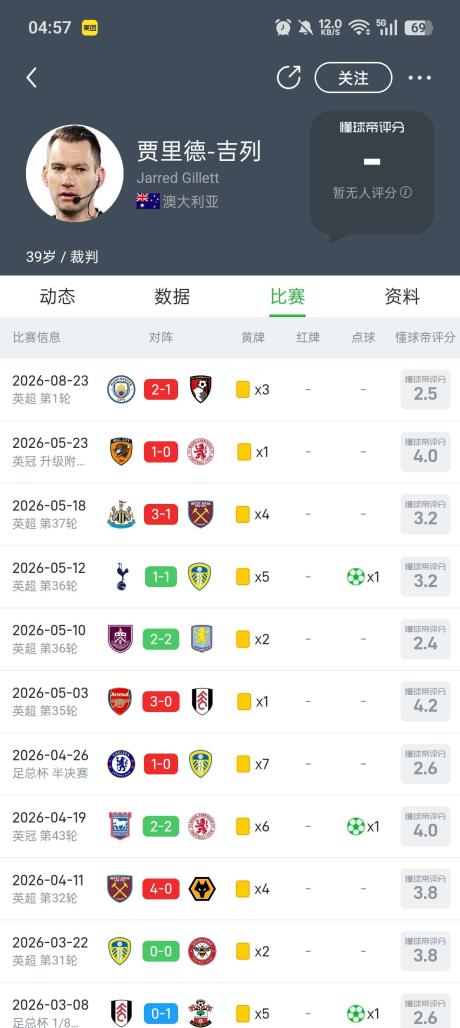Open the share icon beside 关注
460x1028 pixels.
[288, 77]
